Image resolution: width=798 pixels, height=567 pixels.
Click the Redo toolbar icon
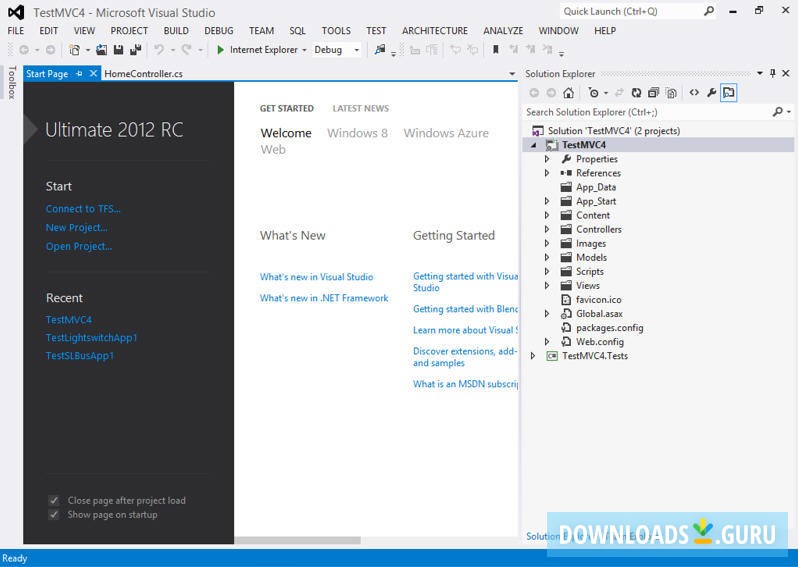tap(187, 50)
